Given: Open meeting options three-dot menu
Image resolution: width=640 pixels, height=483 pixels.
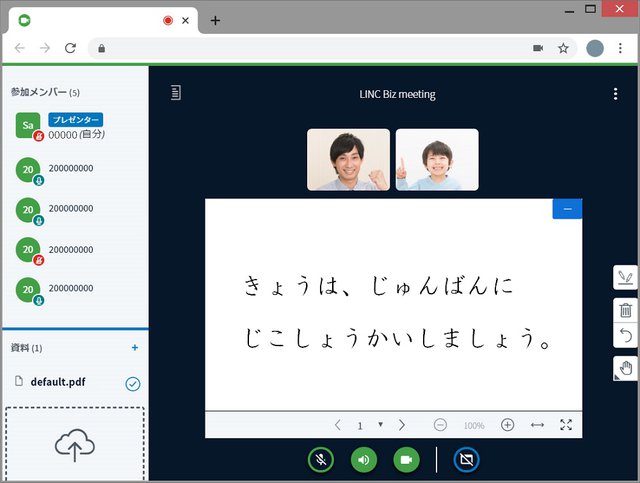Looking at the screenshot, I should pyautogui.click(x=616, y=94).
